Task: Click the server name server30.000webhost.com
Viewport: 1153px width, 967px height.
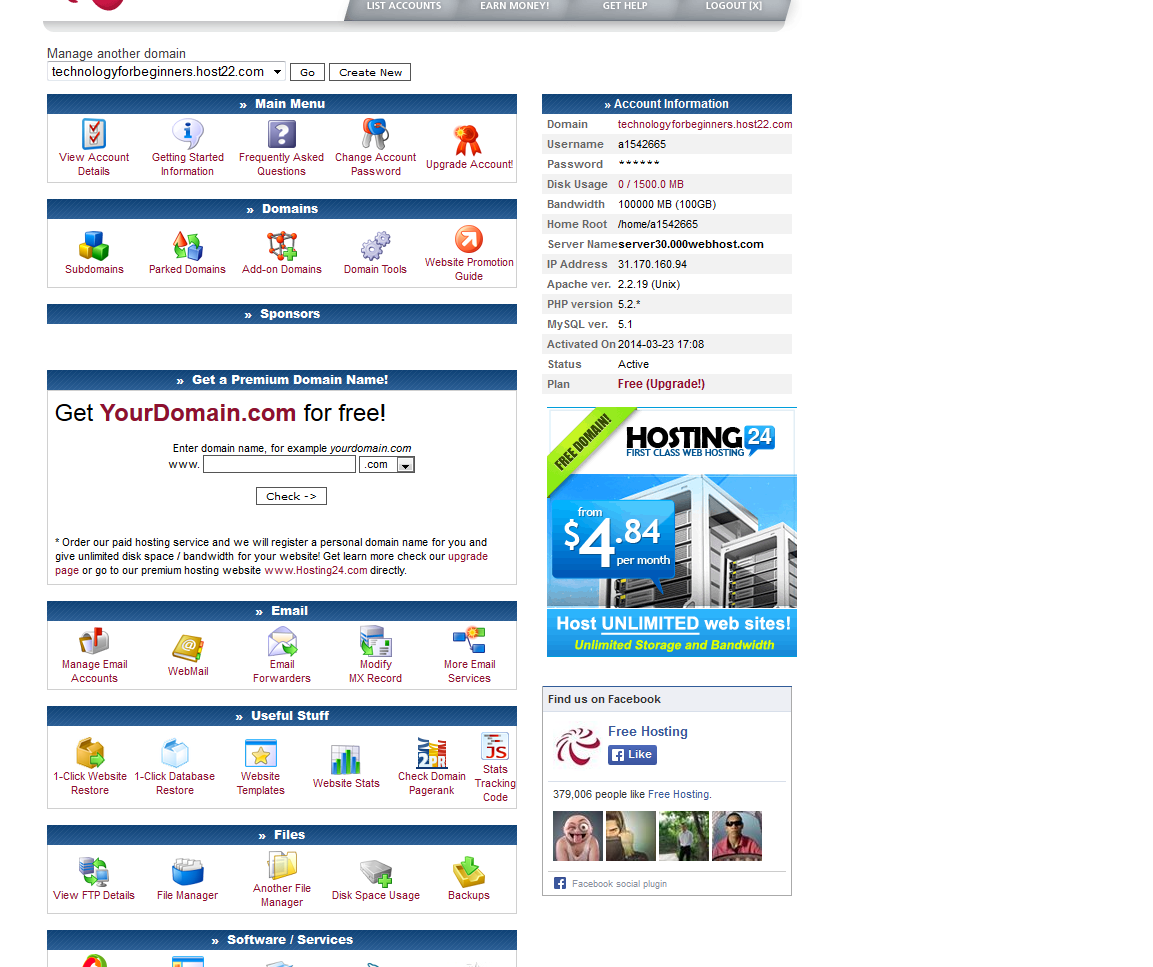Action: tap(690, 244)
